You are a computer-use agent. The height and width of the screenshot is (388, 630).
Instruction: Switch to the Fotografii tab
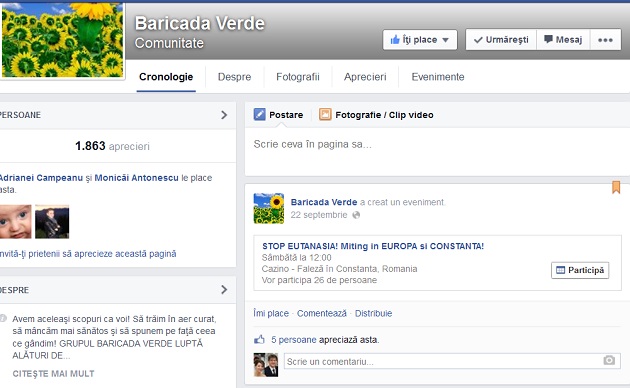[298, 77]
